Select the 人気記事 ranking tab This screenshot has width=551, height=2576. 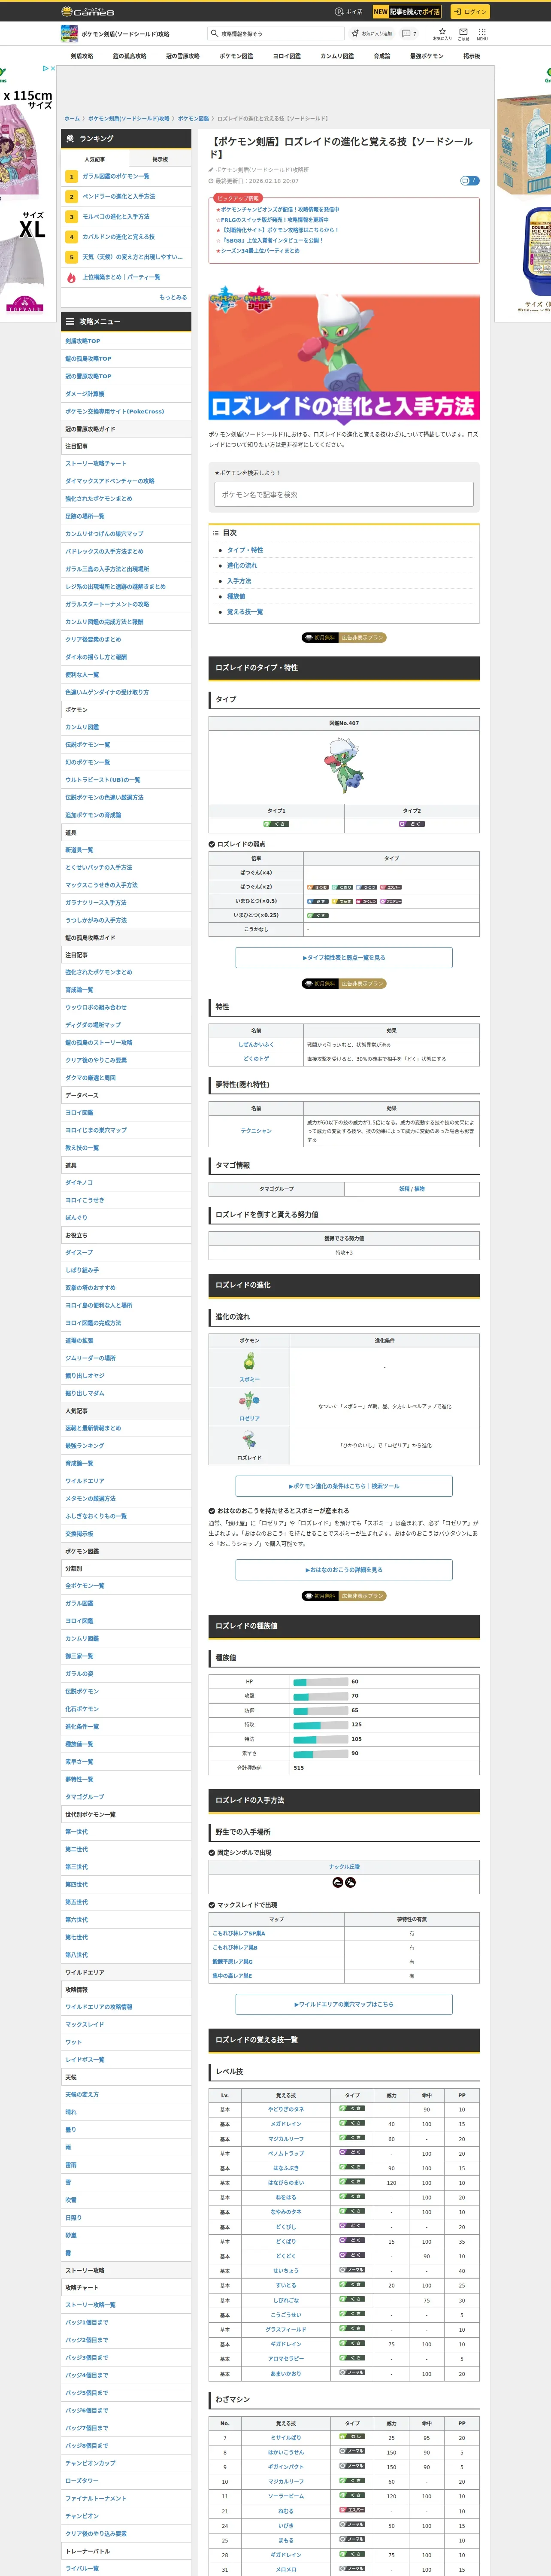tap(95, 159)
